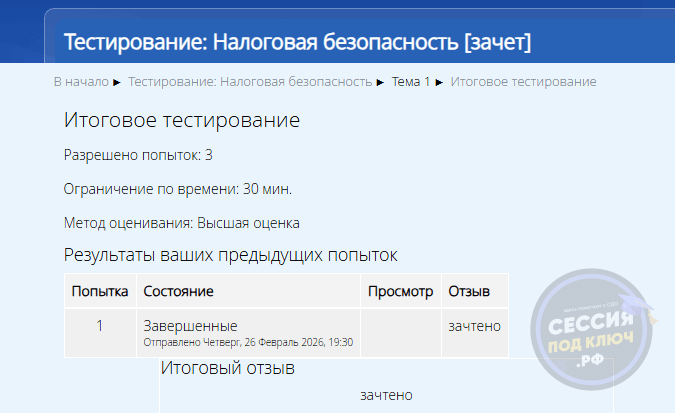Click the "Сессия под ключ" watermark logo
The image size is (675, 413).
point(593,335)
